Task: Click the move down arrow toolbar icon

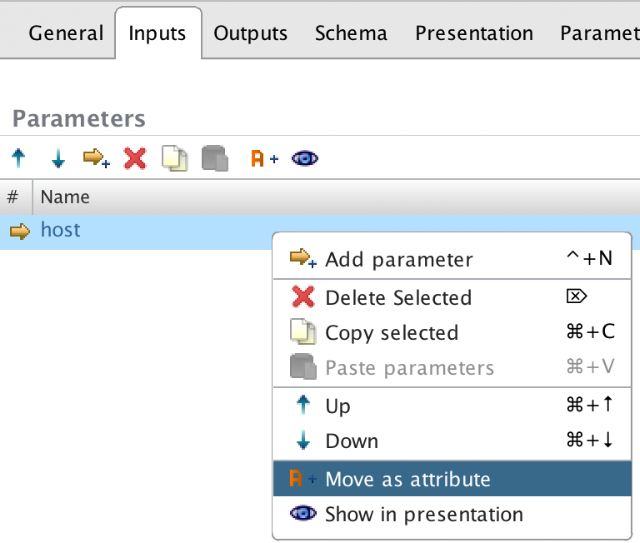Action: (x=58, y=158)
